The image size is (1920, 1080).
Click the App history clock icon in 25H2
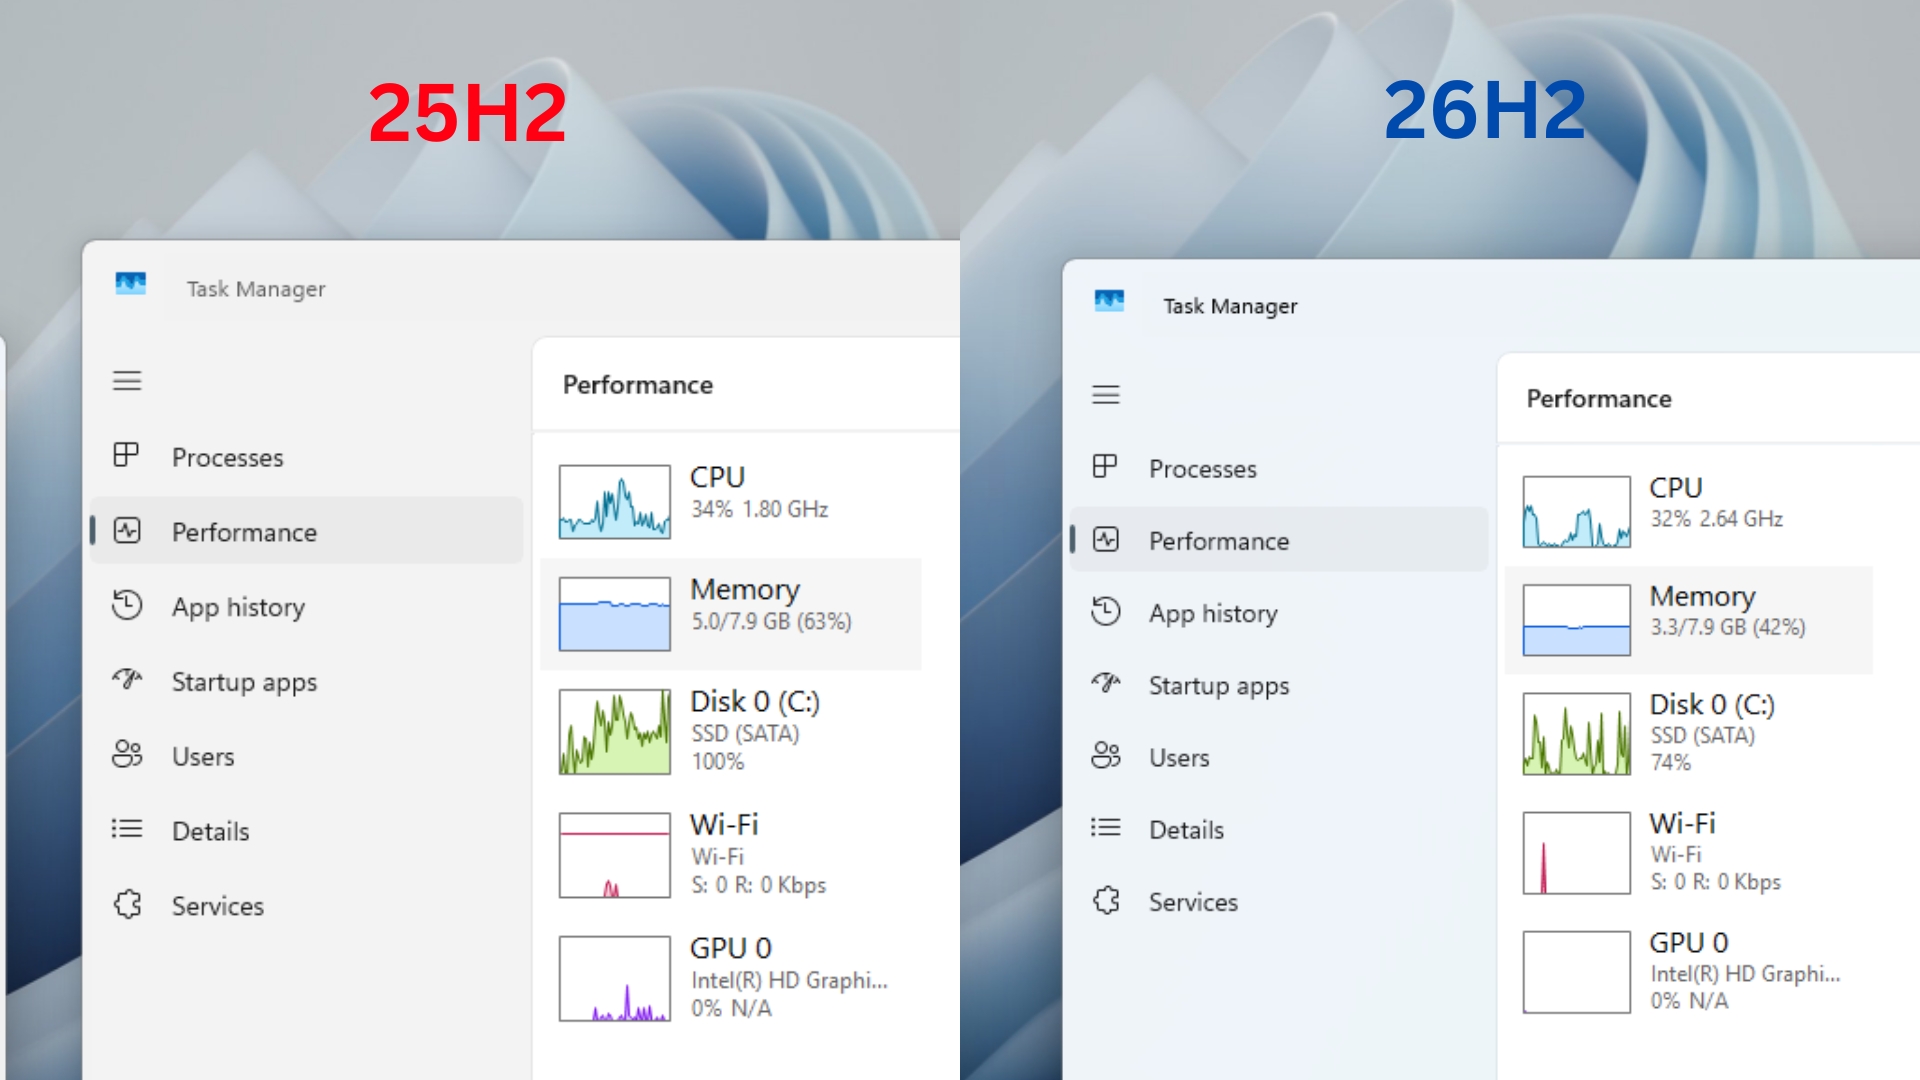(127, 605)
